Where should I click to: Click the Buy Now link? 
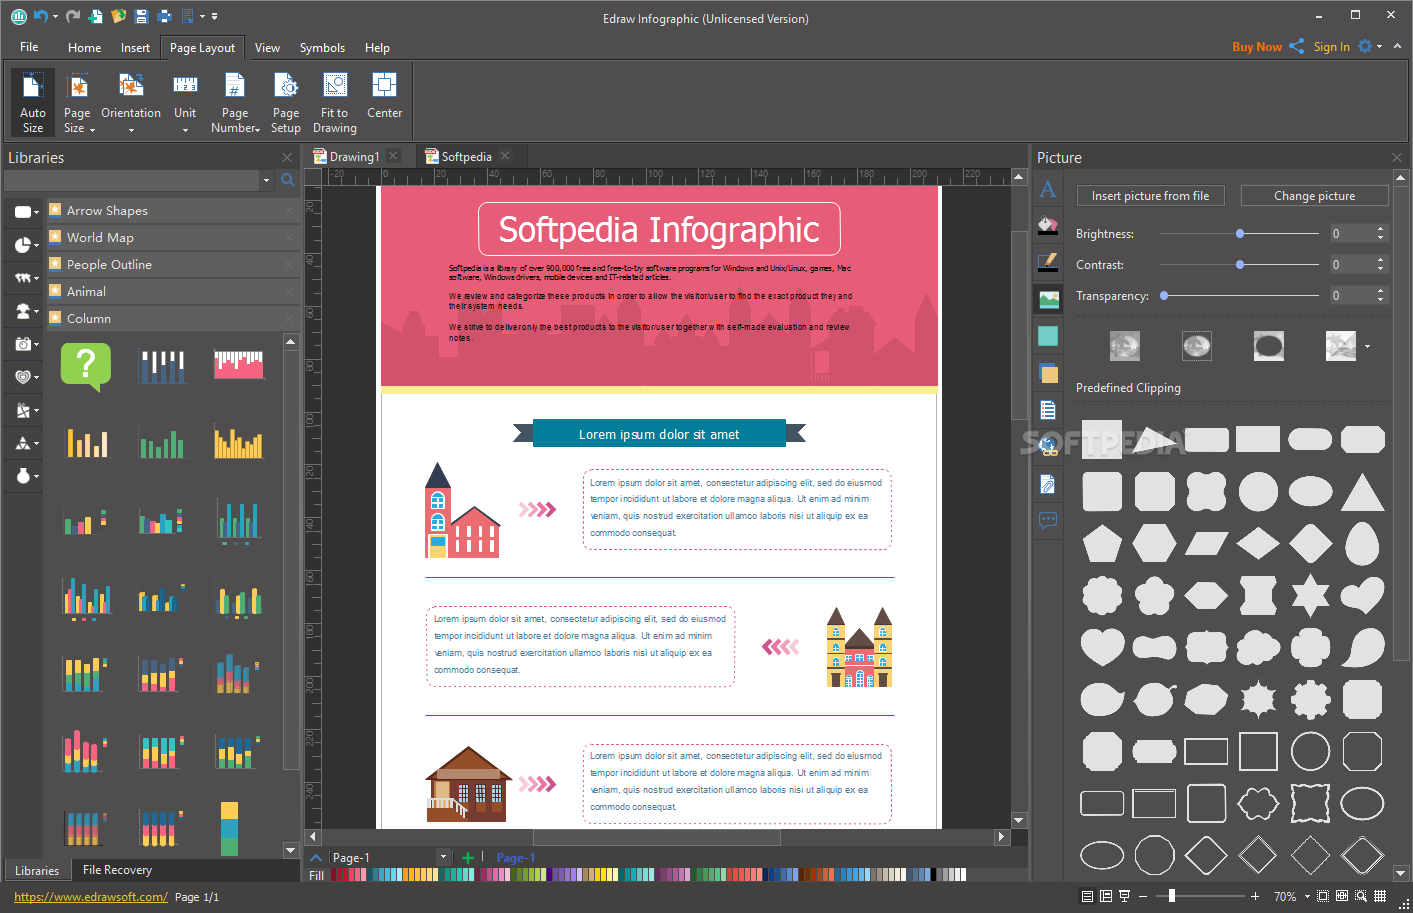point(1257,47)
